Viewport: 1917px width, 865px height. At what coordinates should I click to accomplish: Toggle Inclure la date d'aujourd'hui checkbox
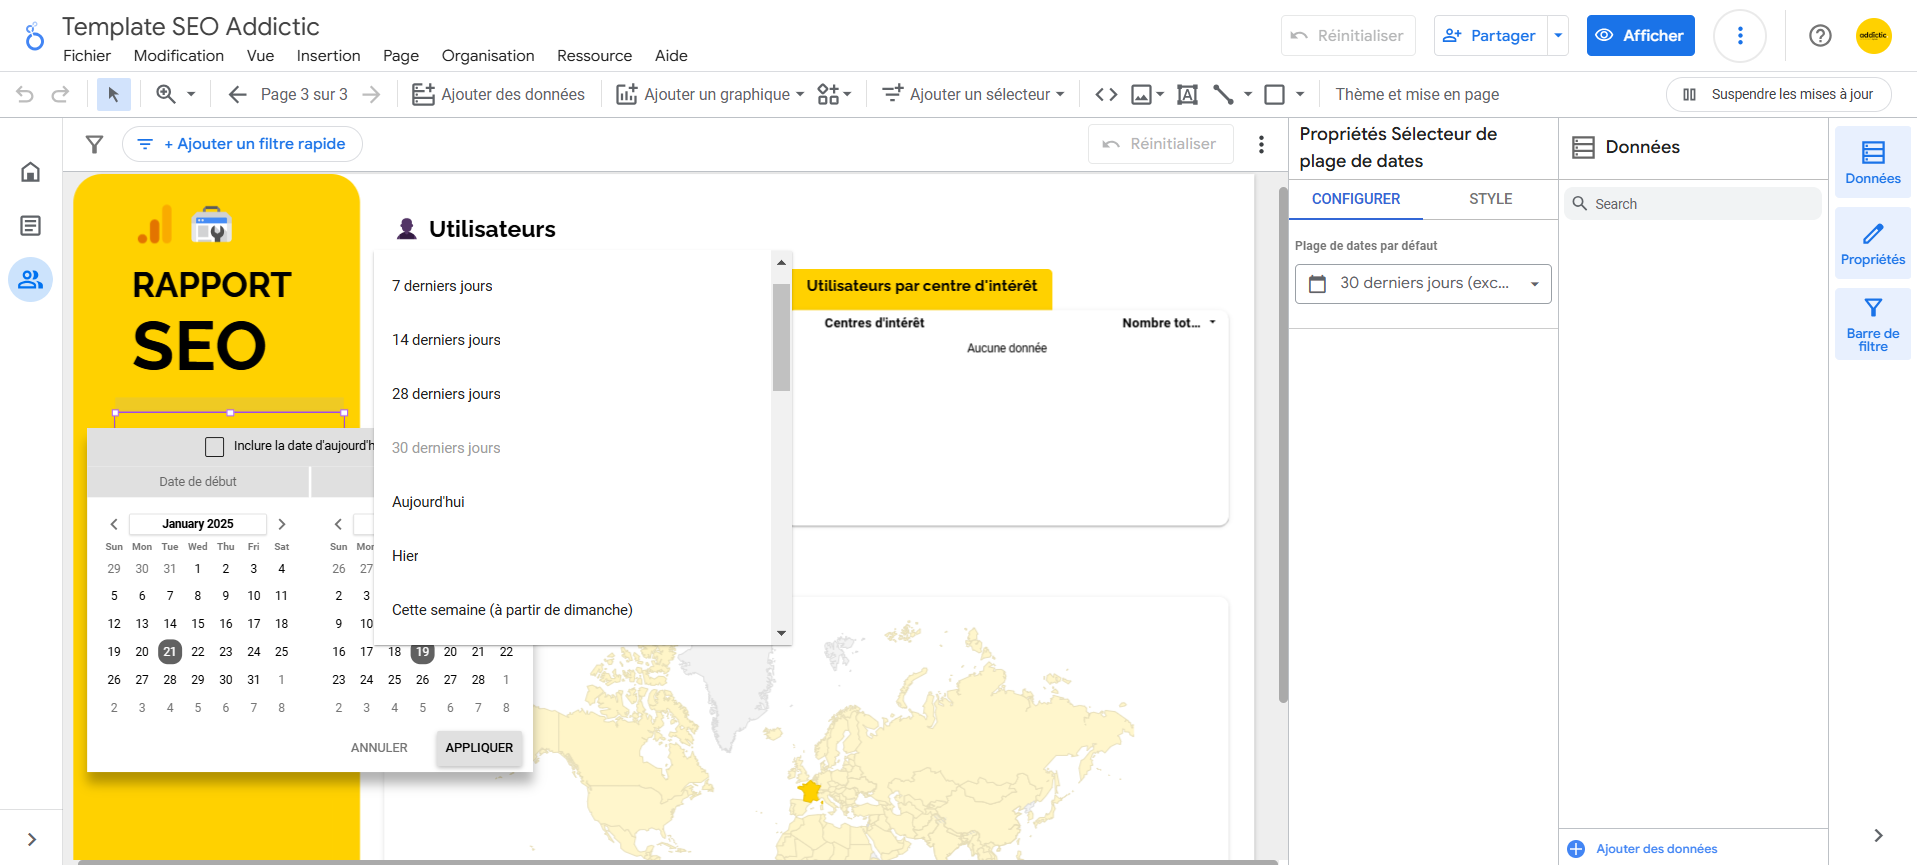(x=214, y=446)
